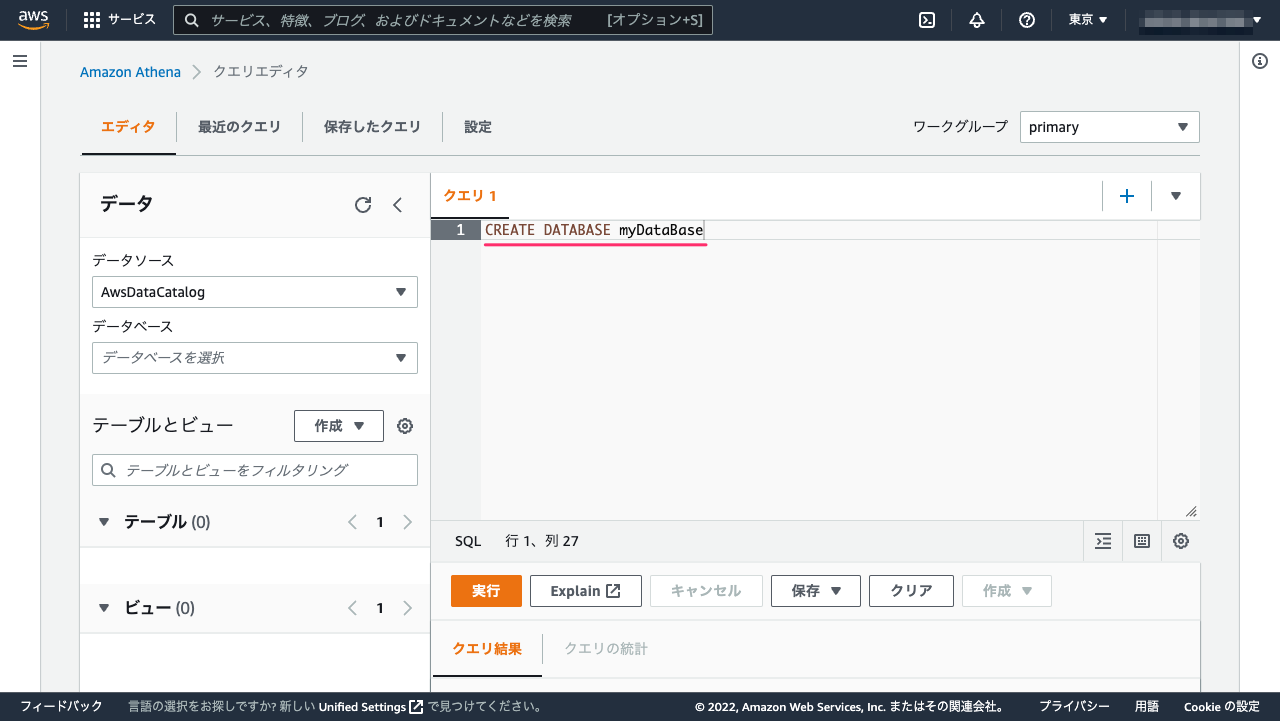1280x721 pixels.
Task: Open Cookie の設定 in footer
Action: tap(1222, 707)
